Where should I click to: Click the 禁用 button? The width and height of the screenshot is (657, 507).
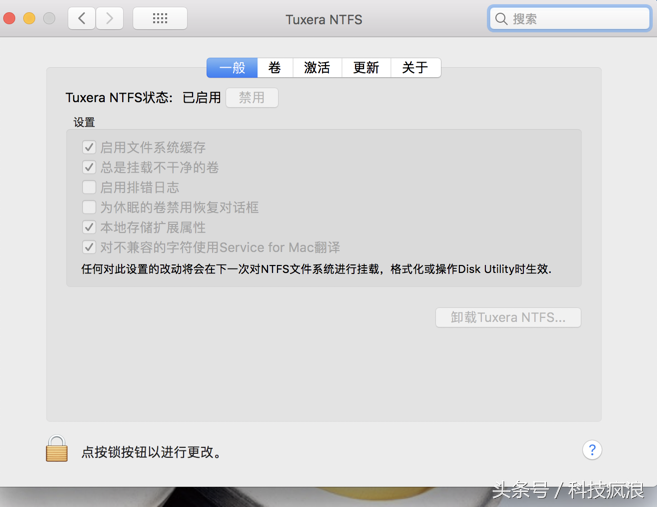coord(252,98)
